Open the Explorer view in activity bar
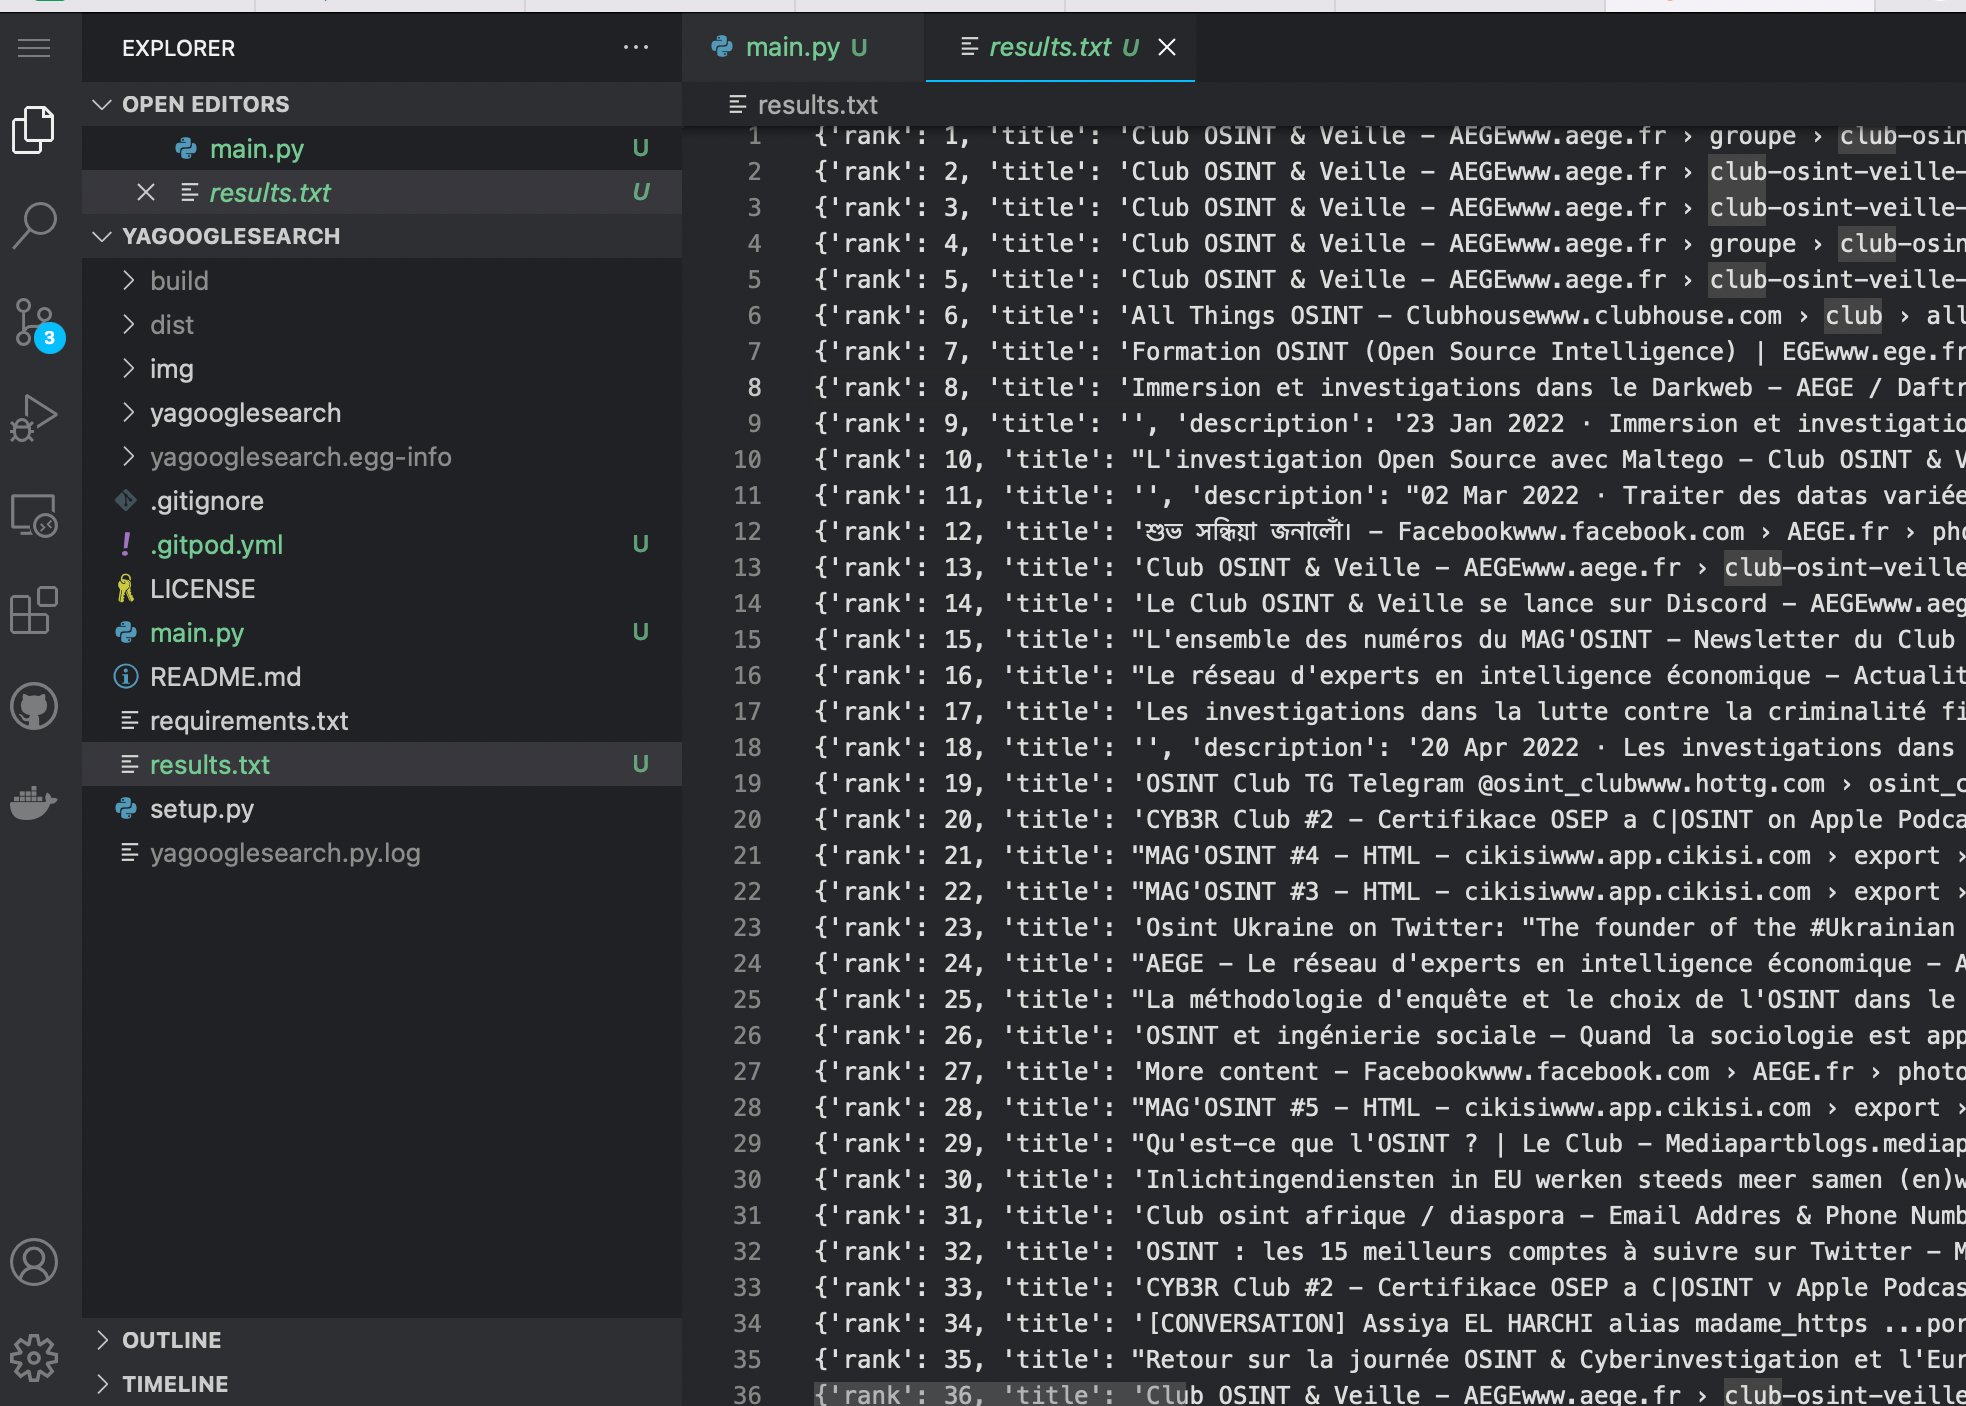Viewport: 1966px width, 1406px height. [34, 130]
